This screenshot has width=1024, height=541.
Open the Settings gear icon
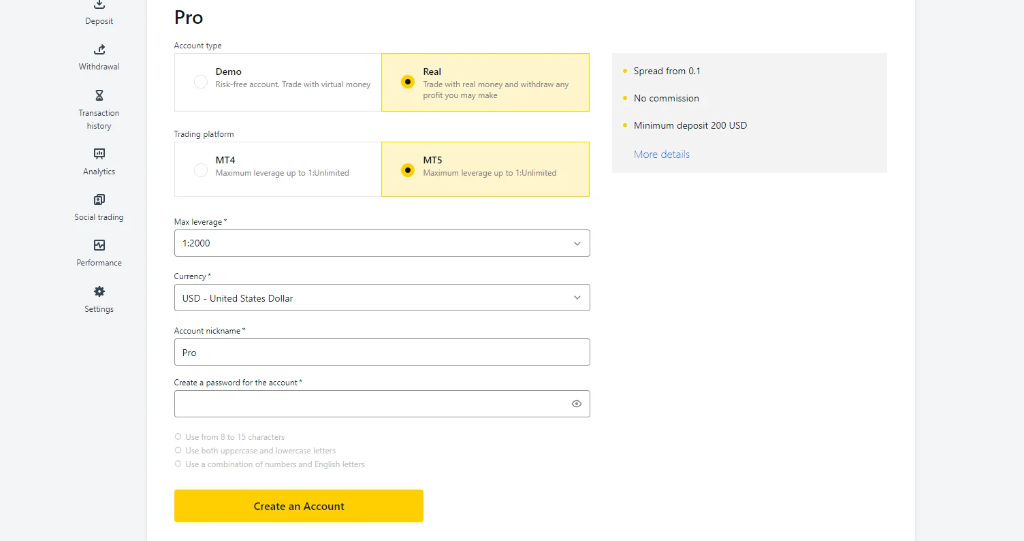(99, 292)
